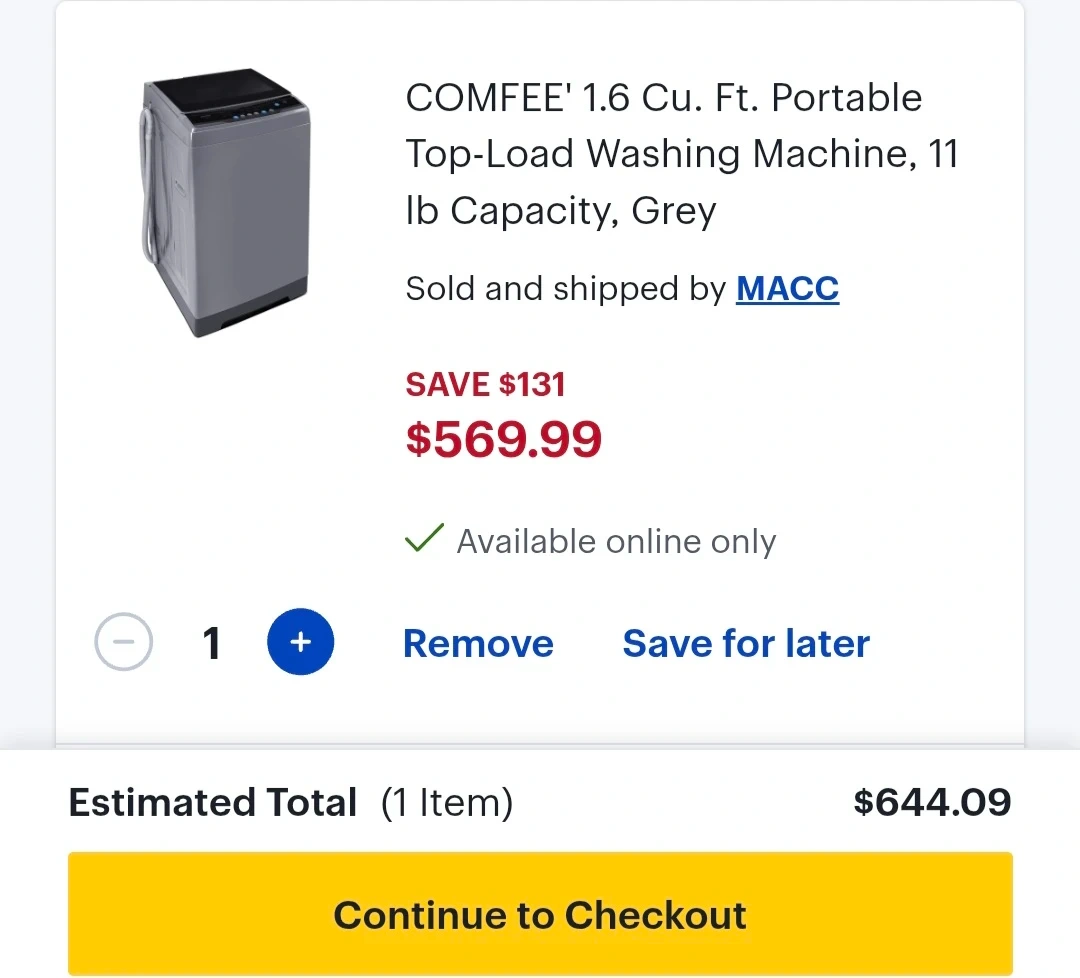
Task: Click the $569.99 item price
Action: tap(504, 440)
